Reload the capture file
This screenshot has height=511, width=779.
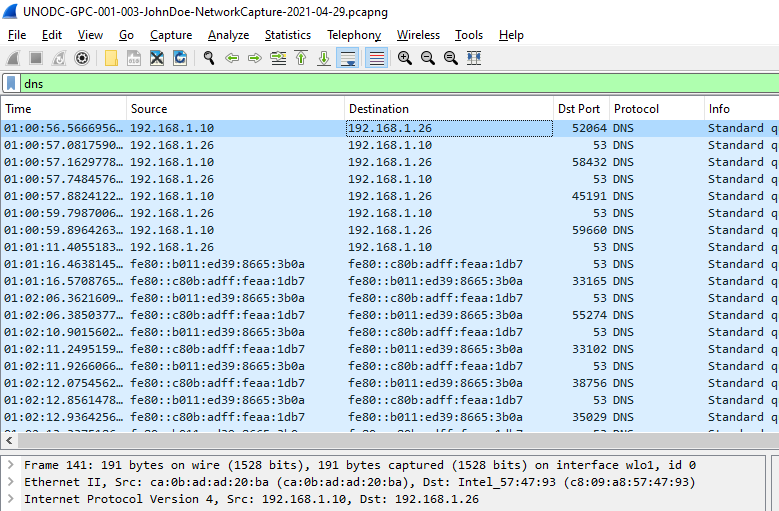pos(180,58)
